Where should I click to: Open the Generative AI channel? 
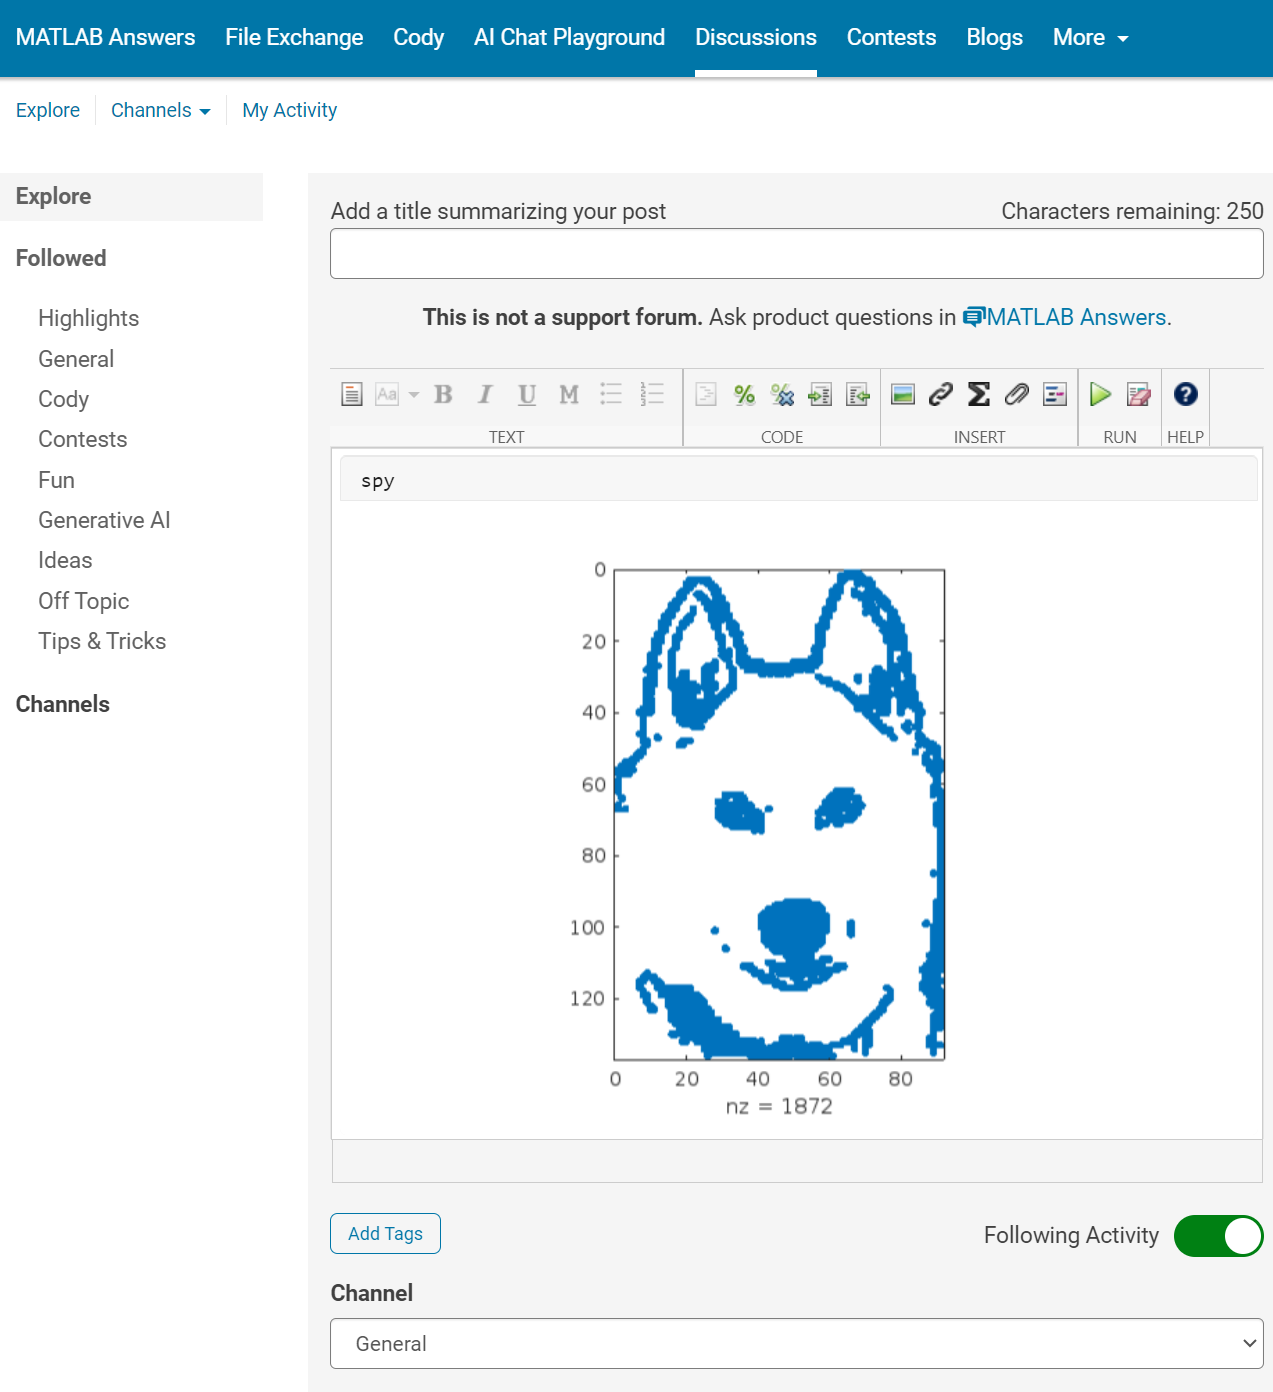click(104, 520)
